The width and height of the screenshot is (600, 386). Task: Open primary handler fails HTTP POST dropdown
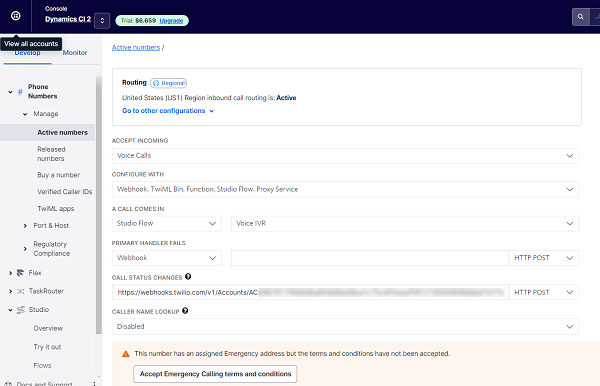(x=544, y=258)
